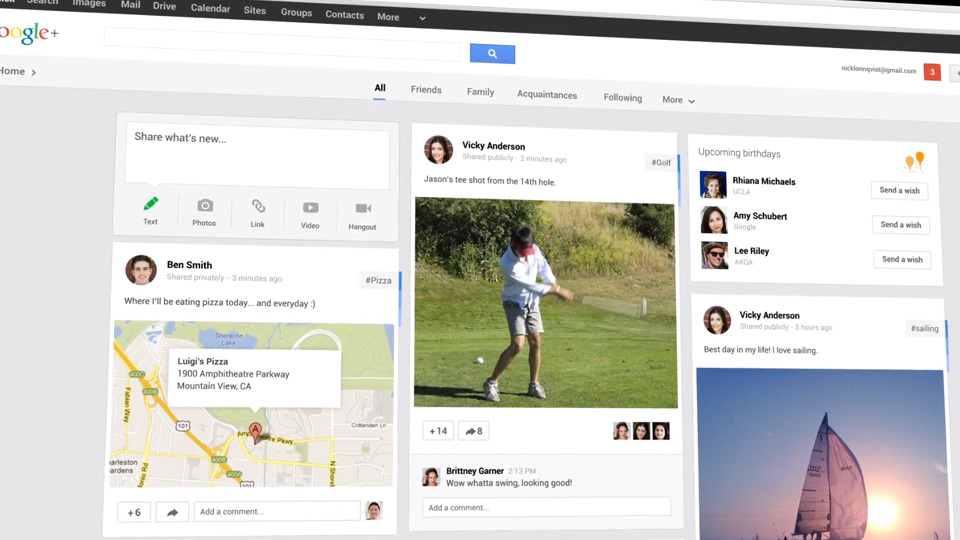
Task: Open the #Golf hashtag
Action: [661, 163]
